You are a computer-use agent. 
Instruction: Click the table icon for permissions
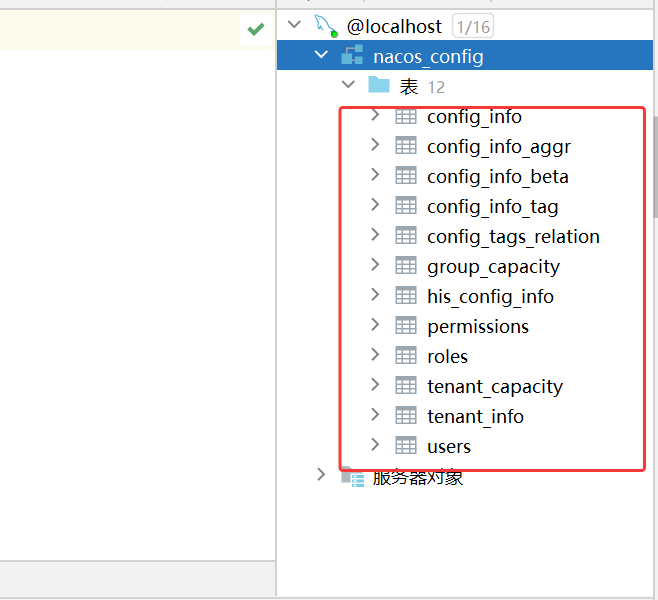click(406, 326)
